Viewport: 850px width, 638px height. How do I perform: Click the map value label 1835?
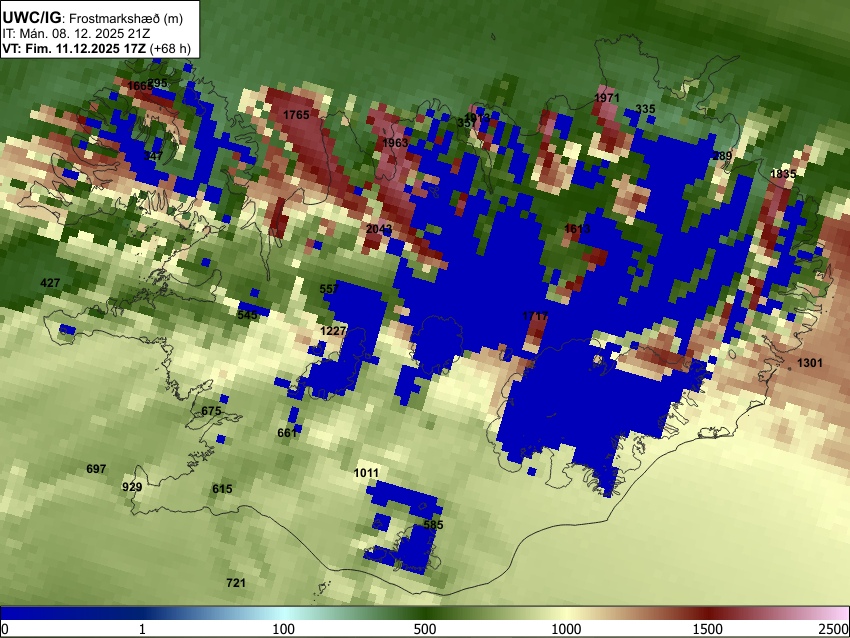[x=783, y=174]
